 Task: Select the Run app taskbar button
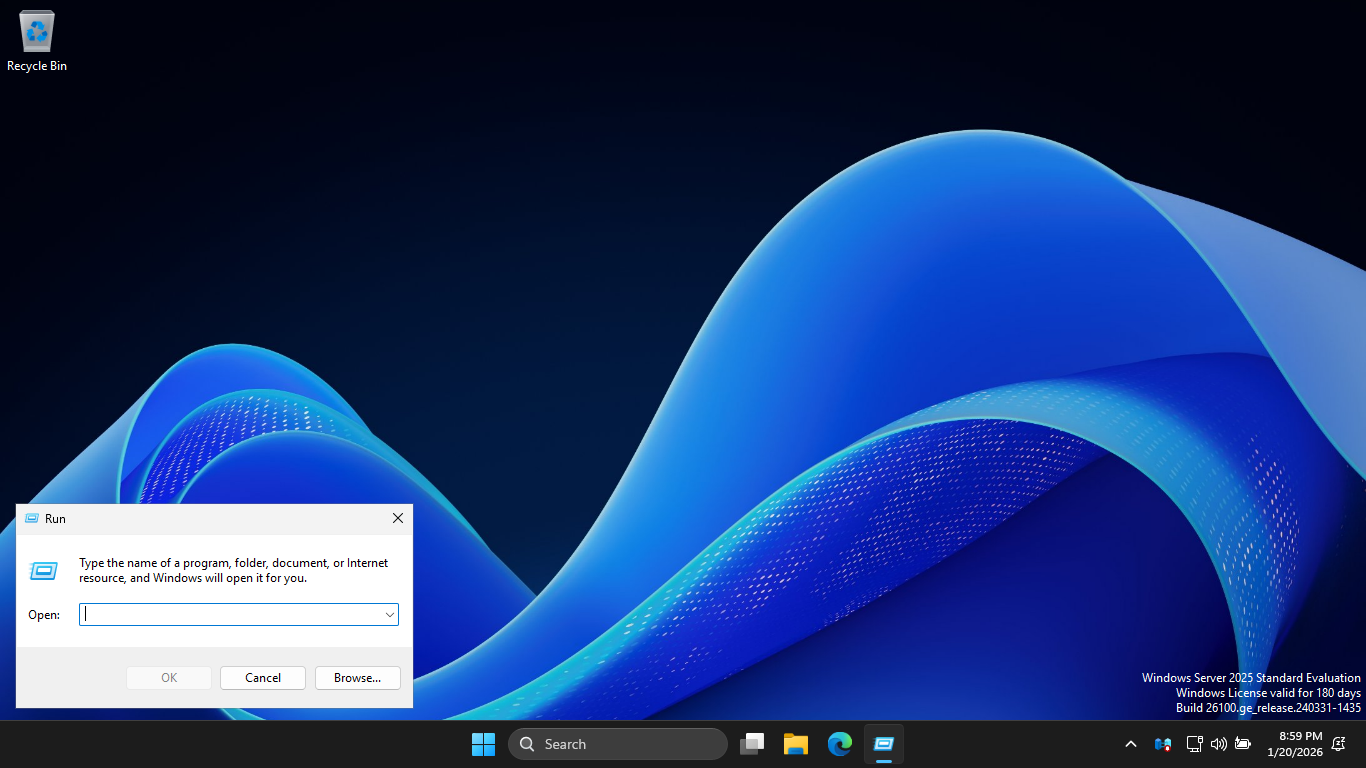point(884,744)
